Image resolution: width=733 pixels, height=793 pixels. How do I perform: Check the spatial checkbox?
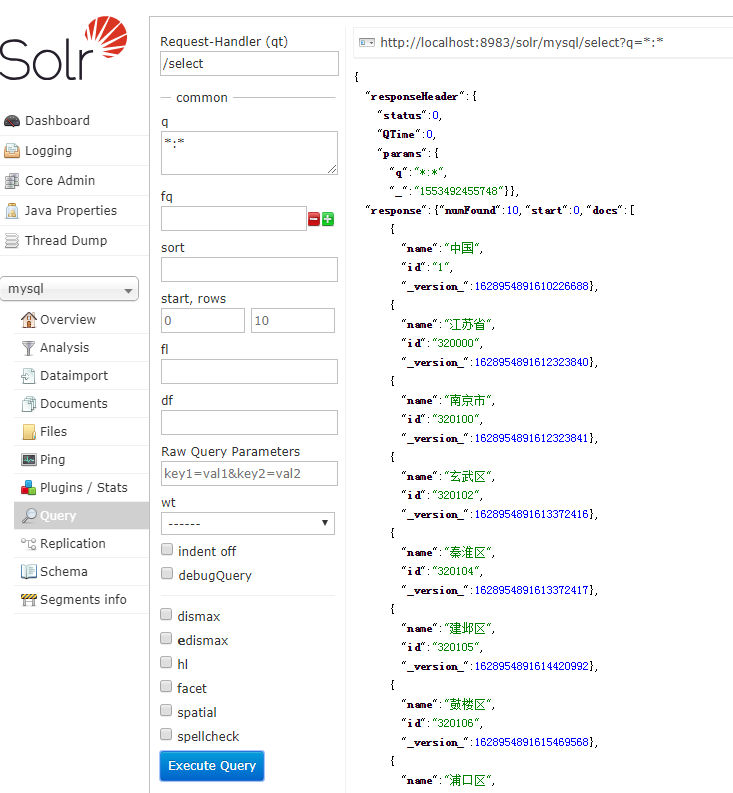pos(166,710)
